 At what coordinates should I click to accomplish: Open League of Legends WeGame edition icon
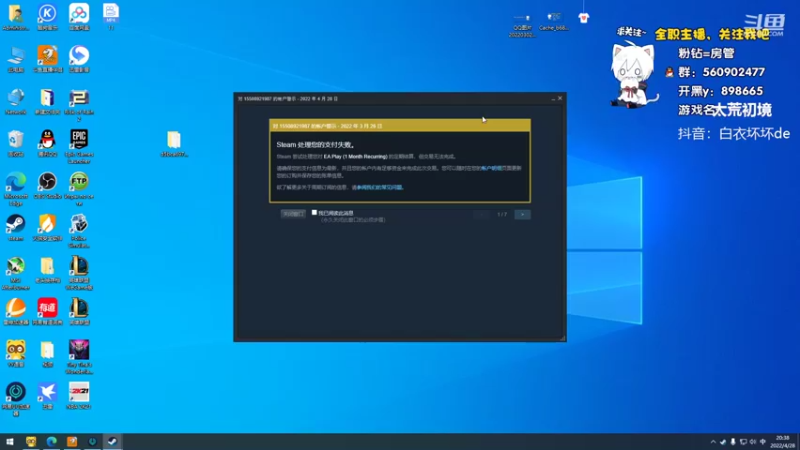79,273
